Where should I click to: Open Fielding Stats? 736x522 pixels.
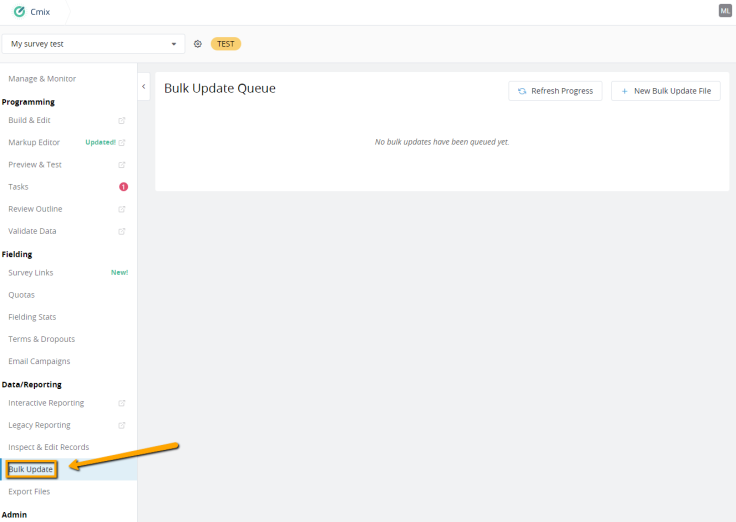click(x=32, y=317)
